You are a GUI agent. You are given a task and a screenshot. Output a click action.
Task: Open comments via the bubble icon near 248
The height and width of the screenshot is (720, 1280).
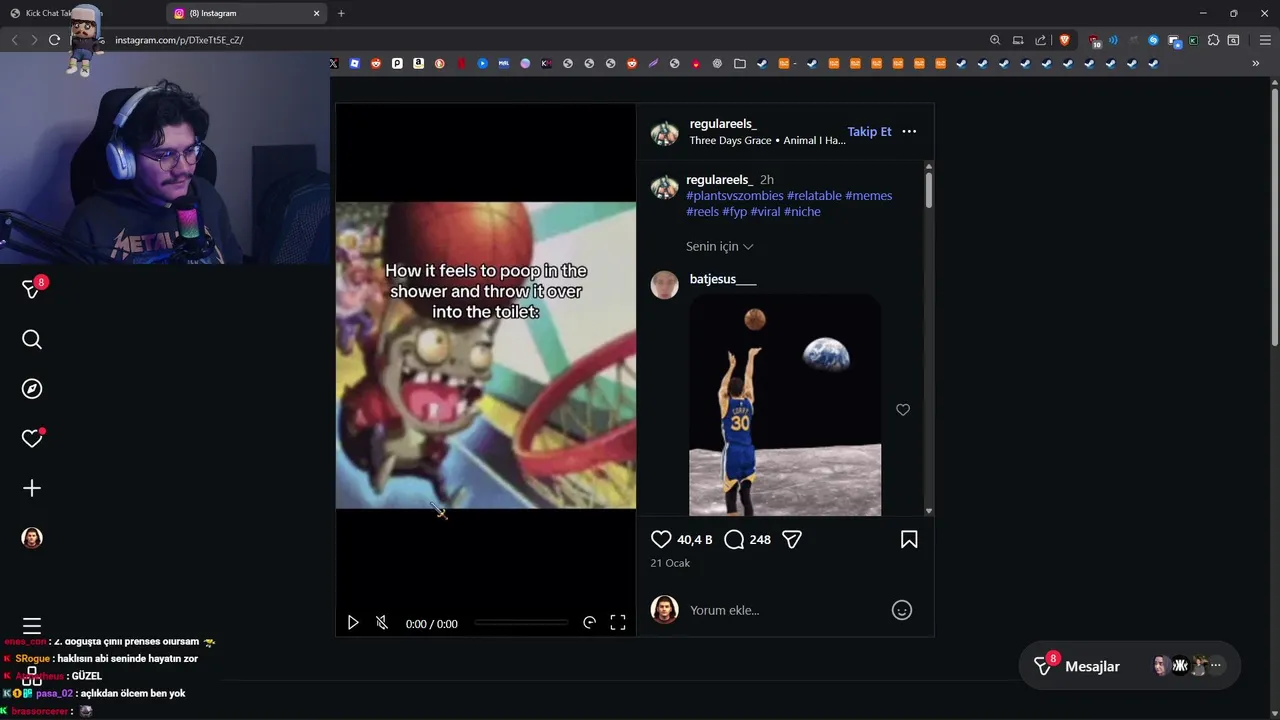[734, 539]
